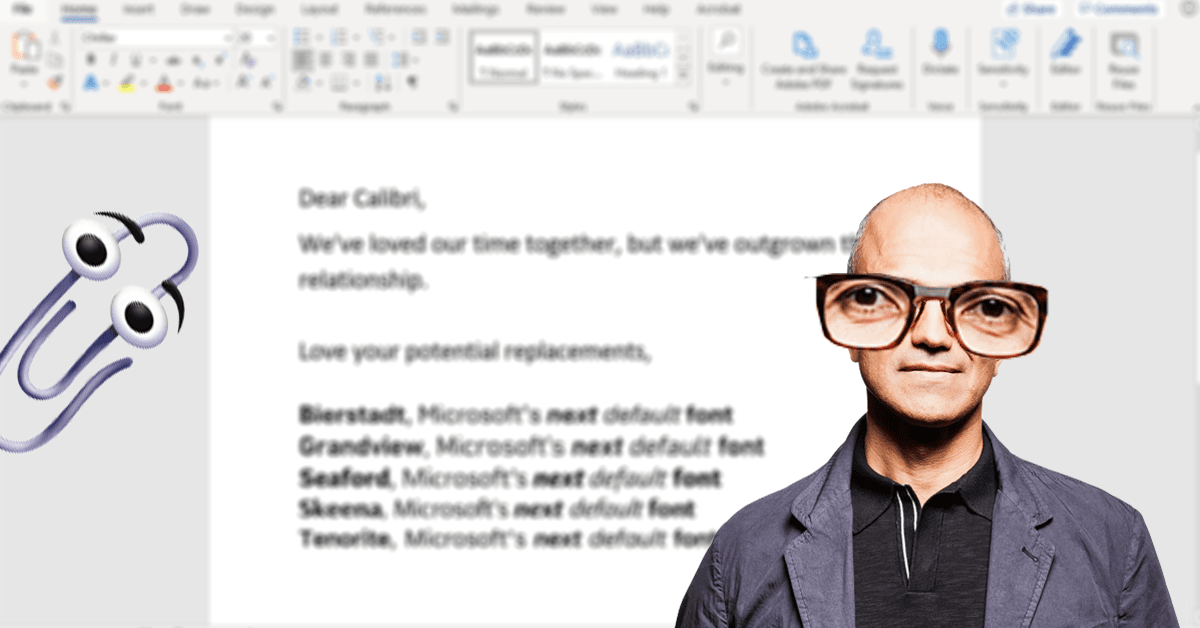
Task: Switch to the Insert ribbon tab
Action: pos(139,10)
